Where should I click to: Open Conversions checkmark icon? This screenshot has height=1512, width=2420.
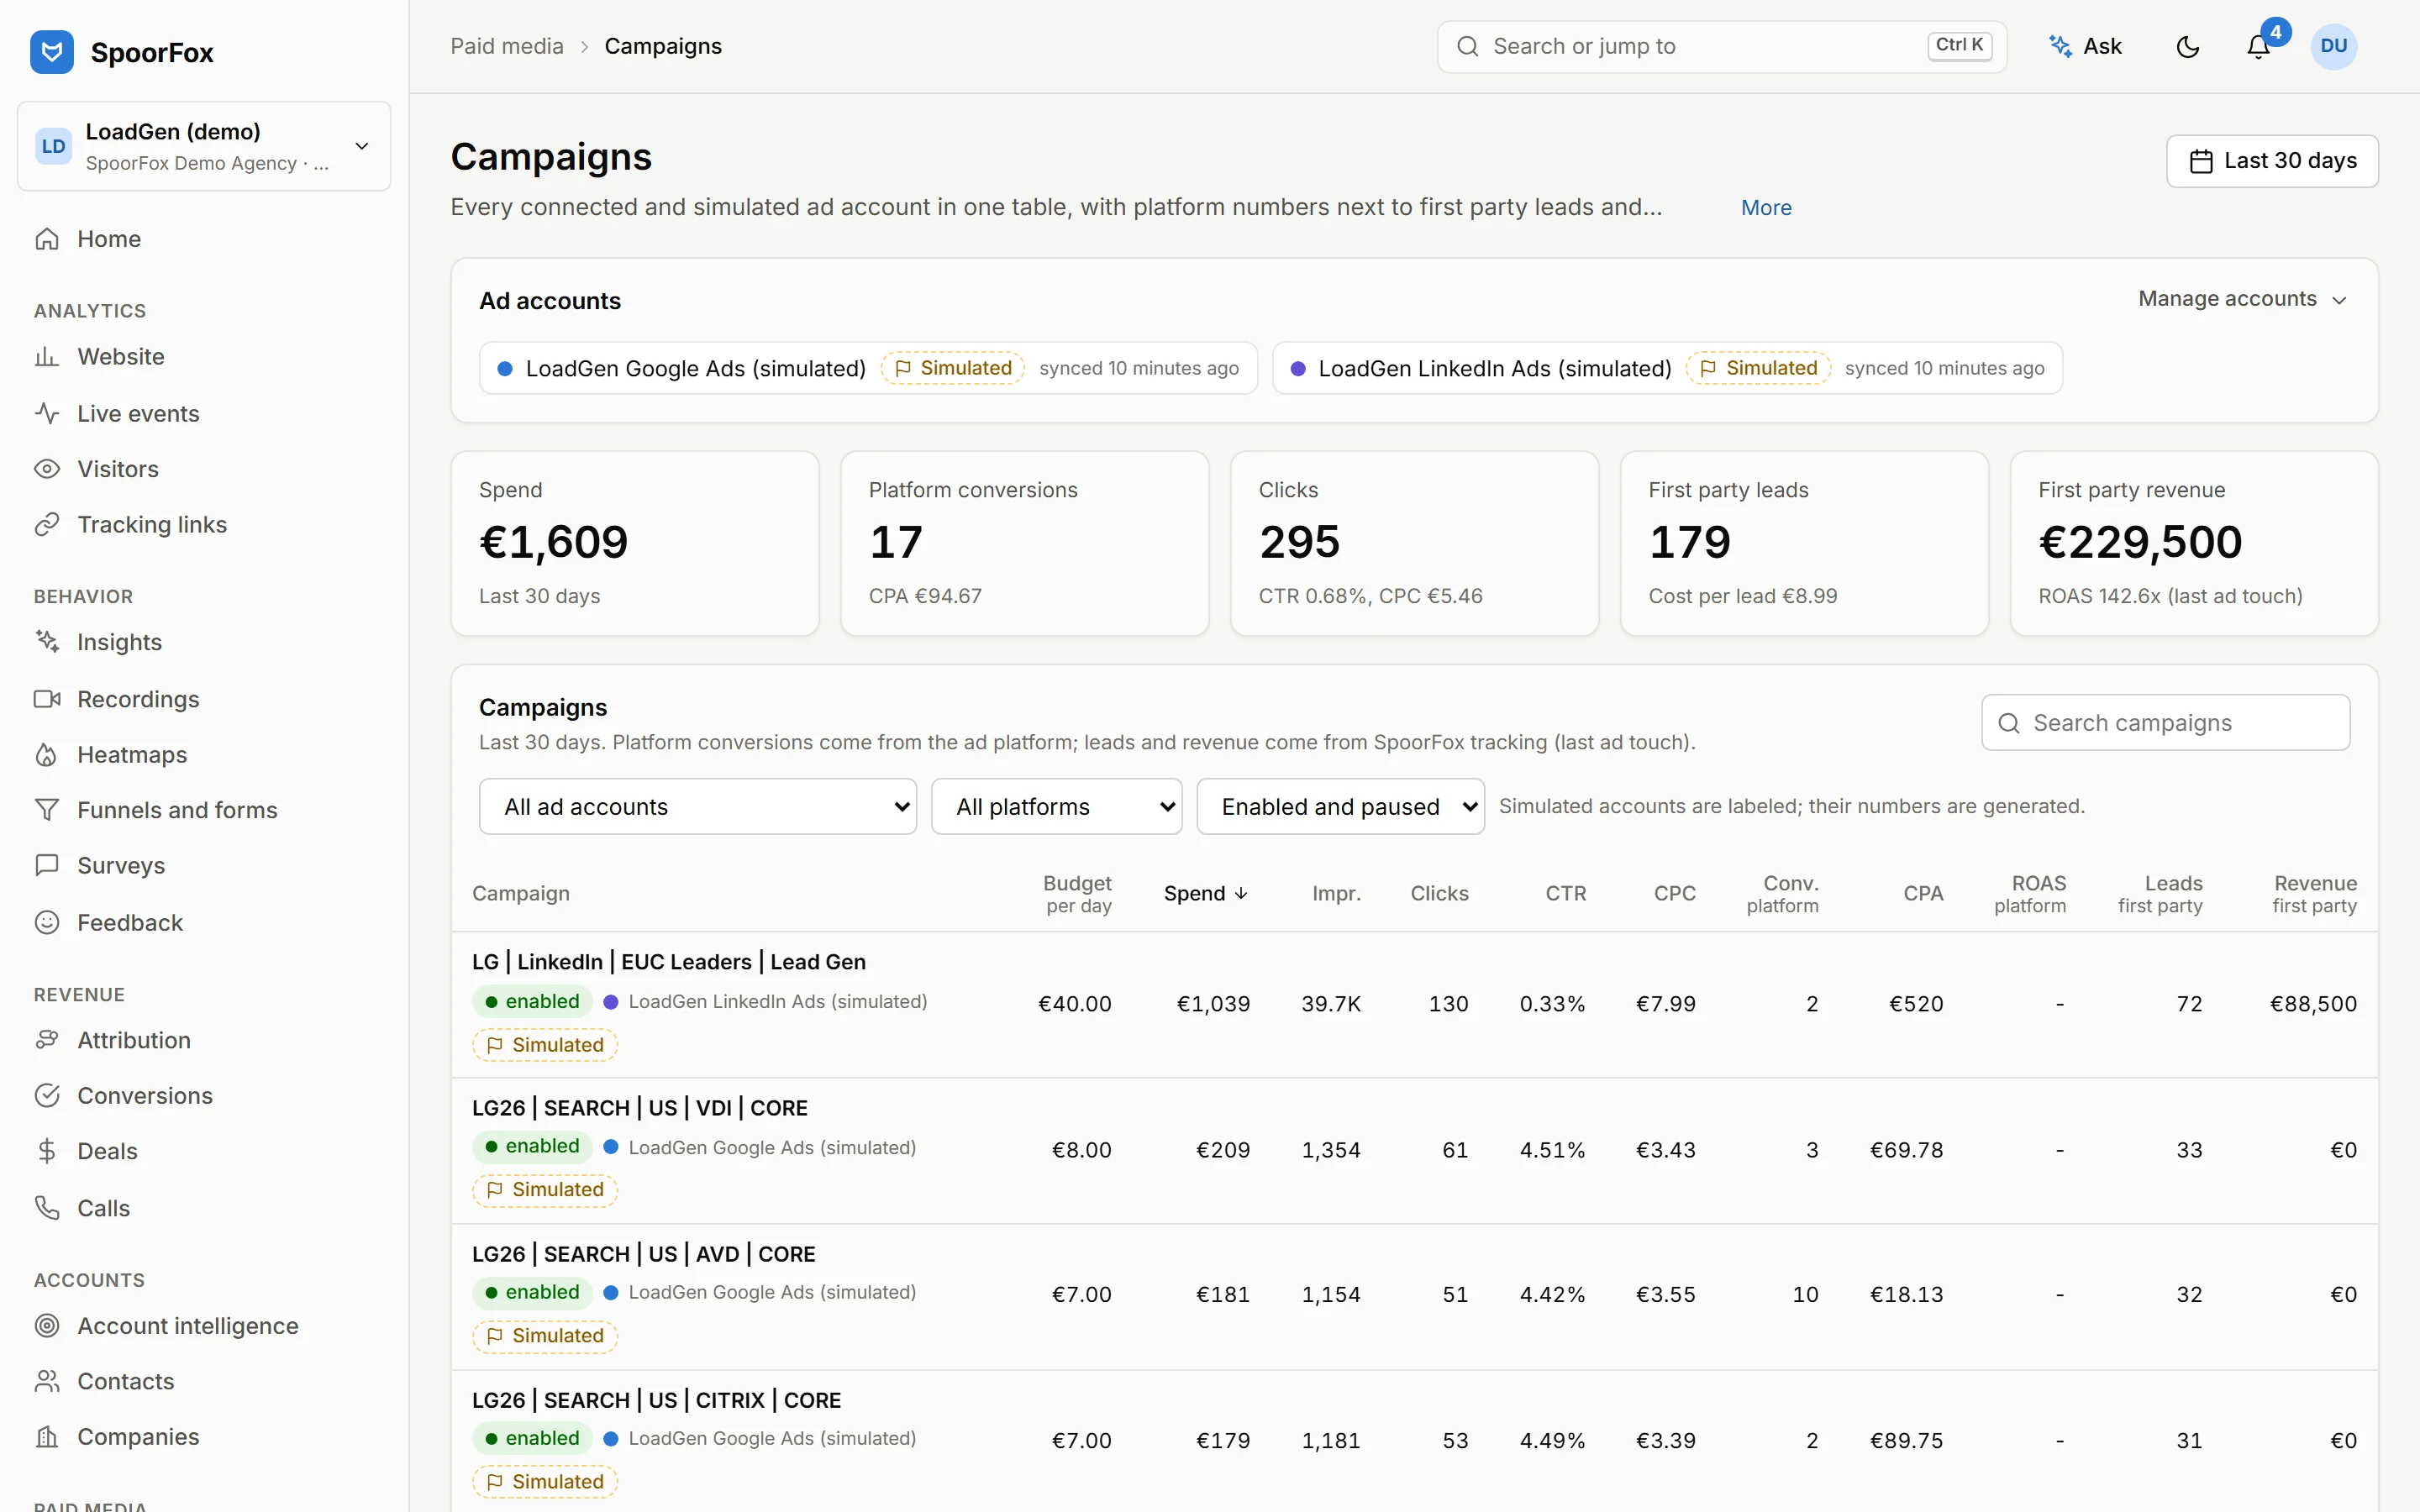point(47,1096)
